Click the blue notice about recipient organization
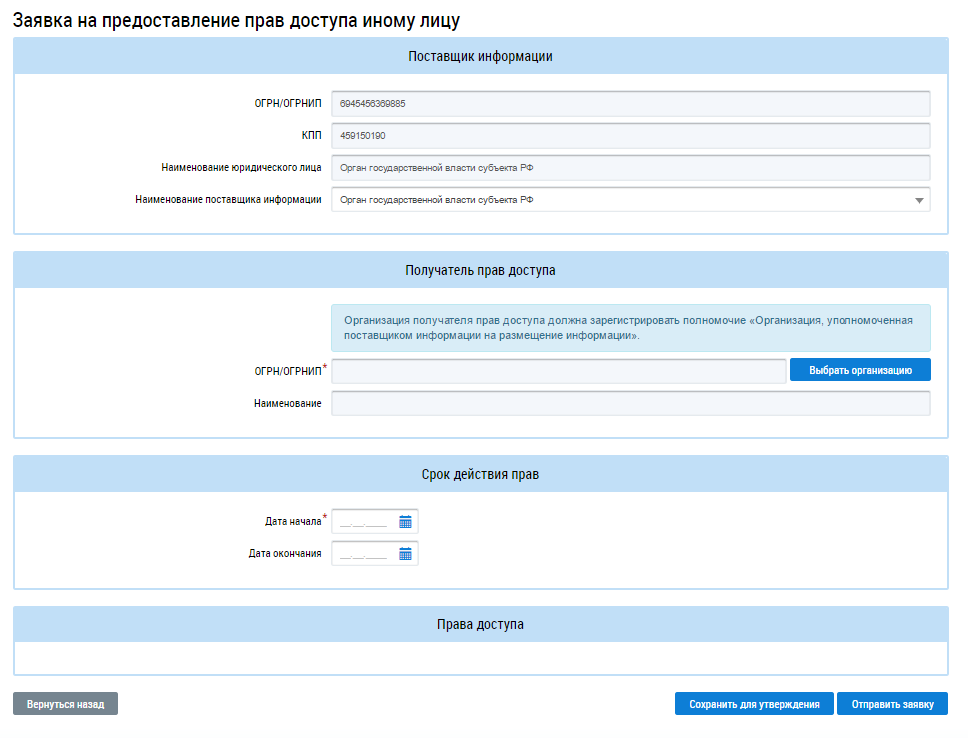 [x=630, y=328]
